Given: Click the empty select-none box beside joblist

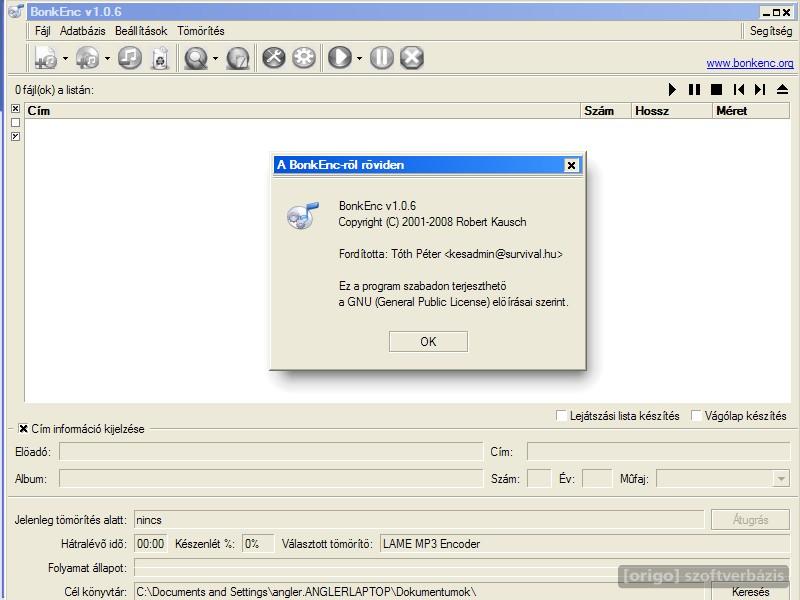Looking at the screenshot, I should pyautogui.click(x=16, y=122).
